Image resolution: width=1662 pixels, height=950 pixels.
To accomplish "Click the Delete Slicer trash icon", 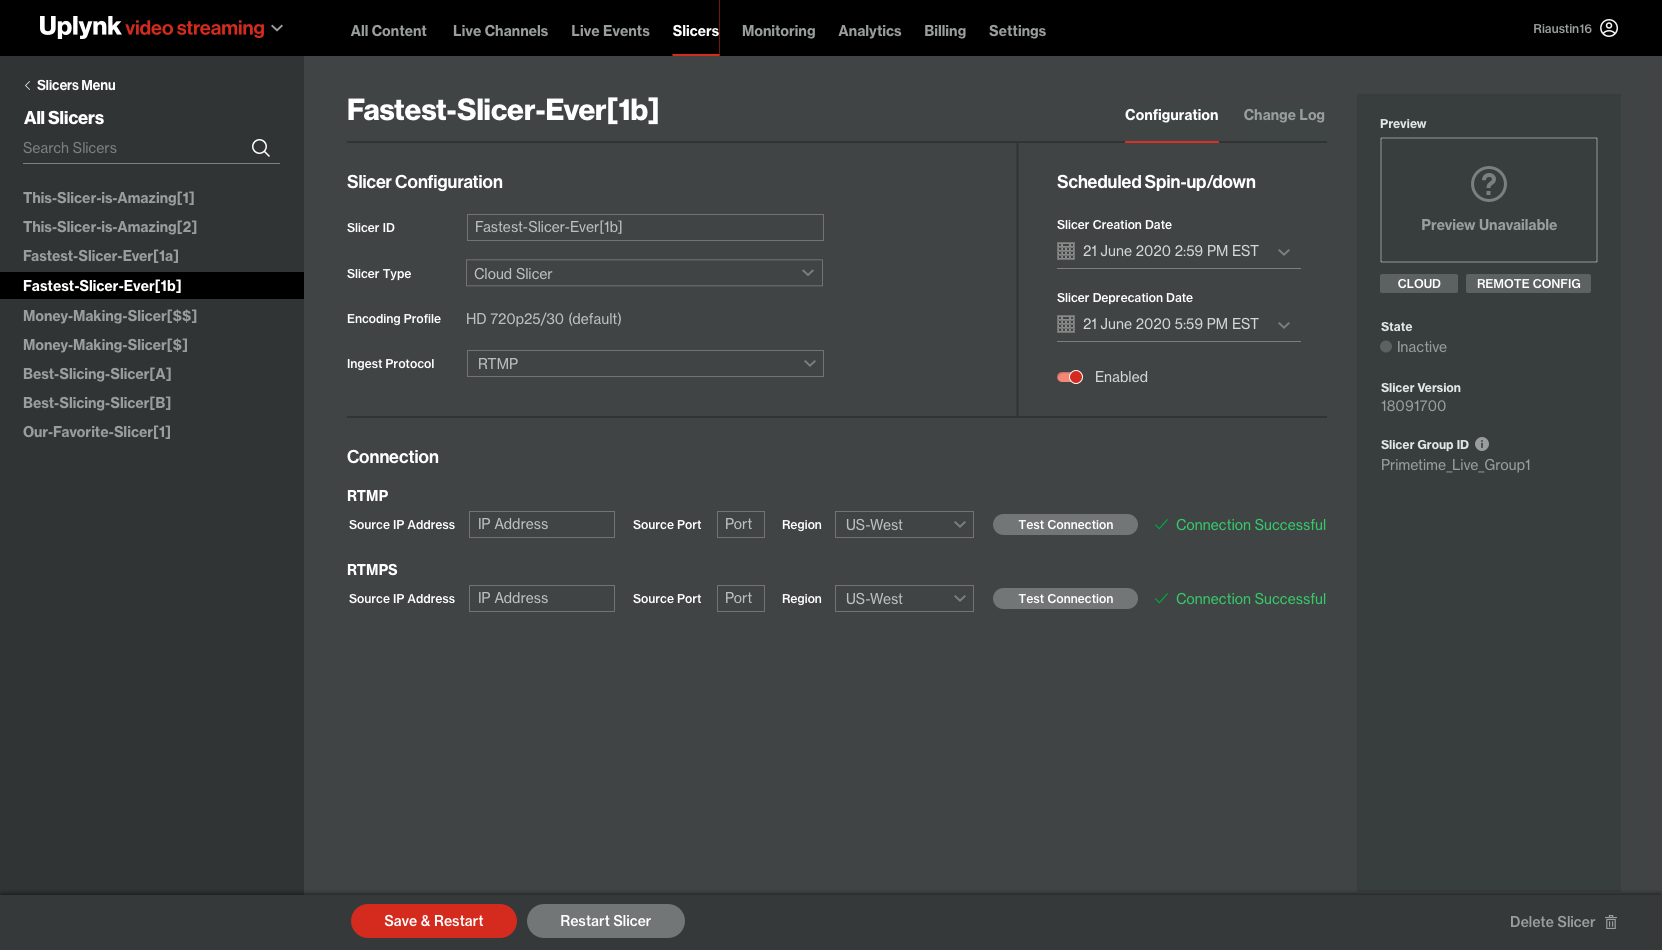I will click(x=1611, y=922).
